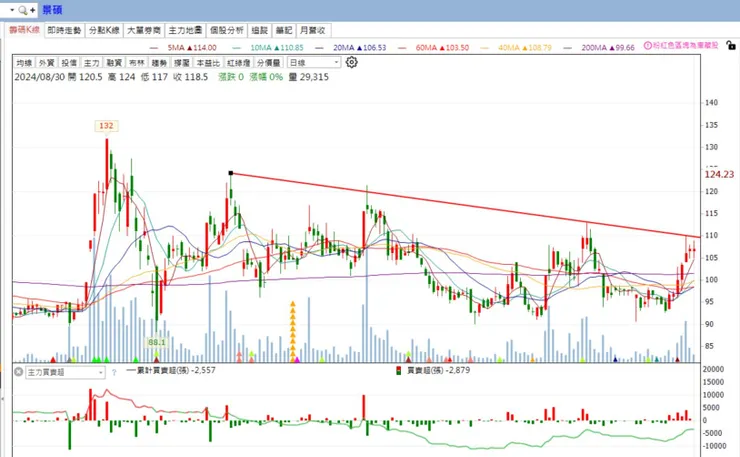The height and width of the screenshot is (457, 740).
Task: Toggle the 投信 overlay button
Action: tap(69, 62)
